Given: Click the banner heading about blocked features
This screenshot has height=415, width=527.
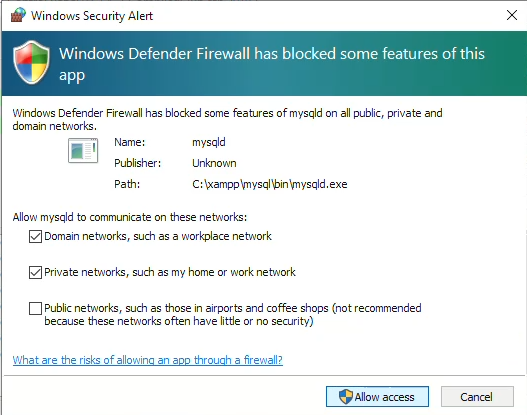Looking at the screenshot, I should [272, 64].
